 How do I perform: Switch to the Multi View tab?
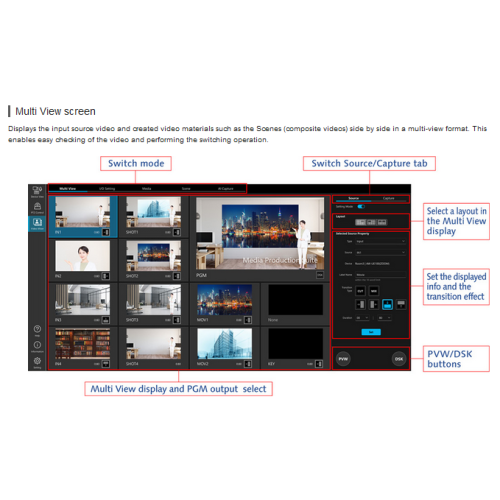point(68,189)
